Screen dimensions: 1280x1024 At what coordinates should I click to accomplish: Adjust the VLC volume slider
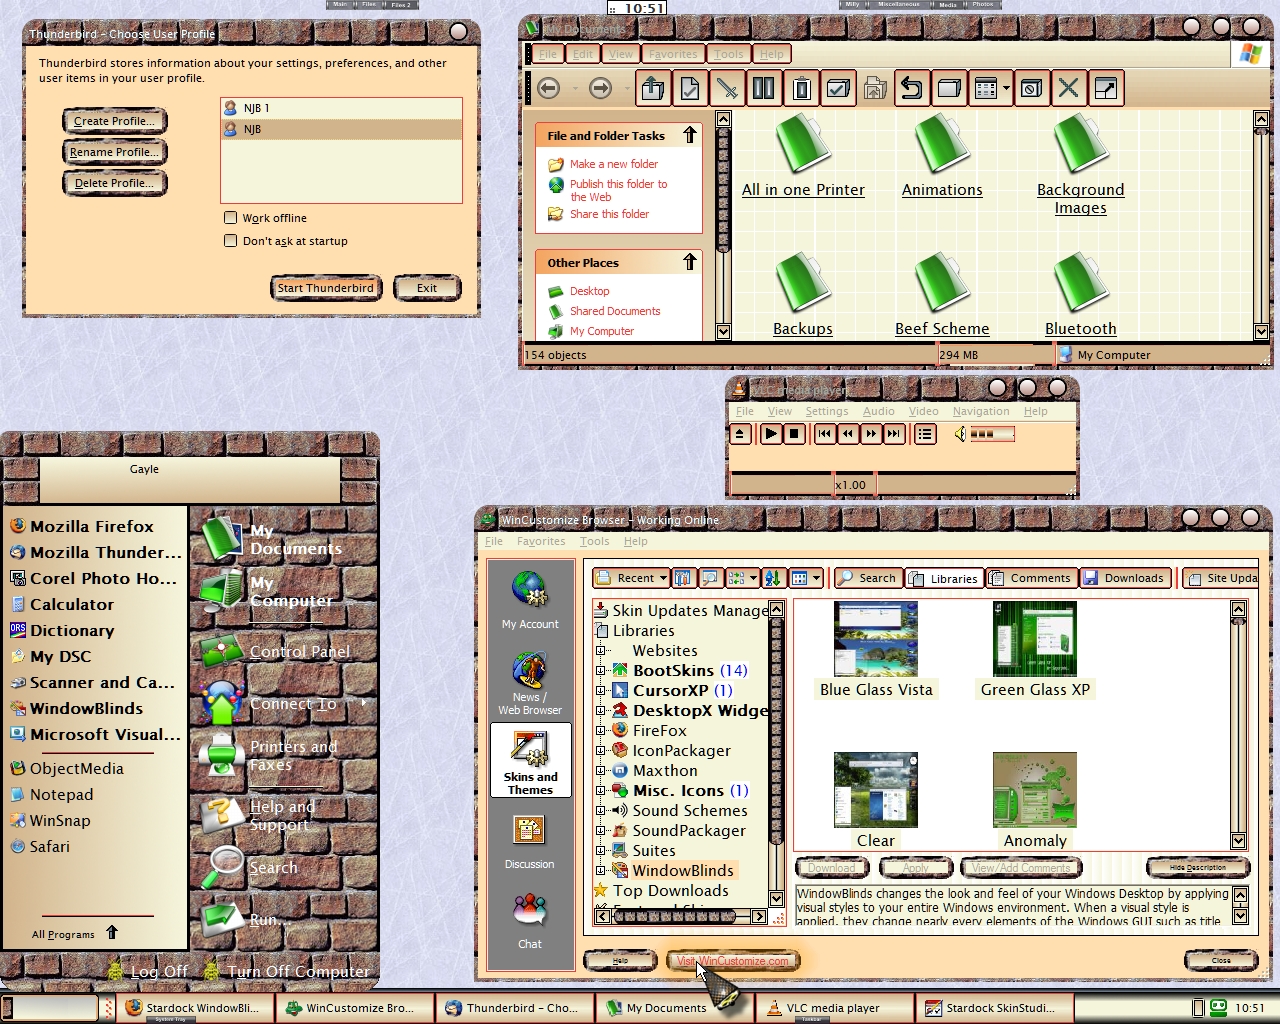(992, 434)
